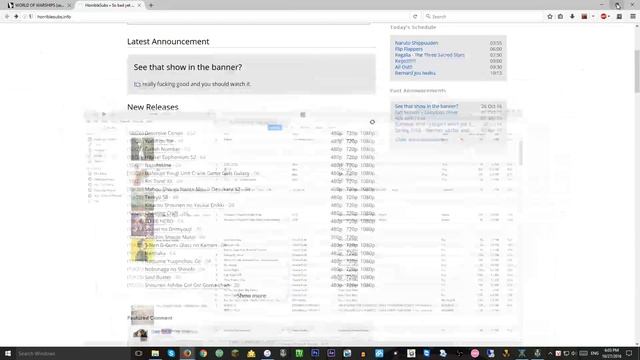This screenshot has width=640, height=360.
Task: Select 1080p for Natsume Yuujinchou Go
Action: pyautogui.click(x=367, y=261)
